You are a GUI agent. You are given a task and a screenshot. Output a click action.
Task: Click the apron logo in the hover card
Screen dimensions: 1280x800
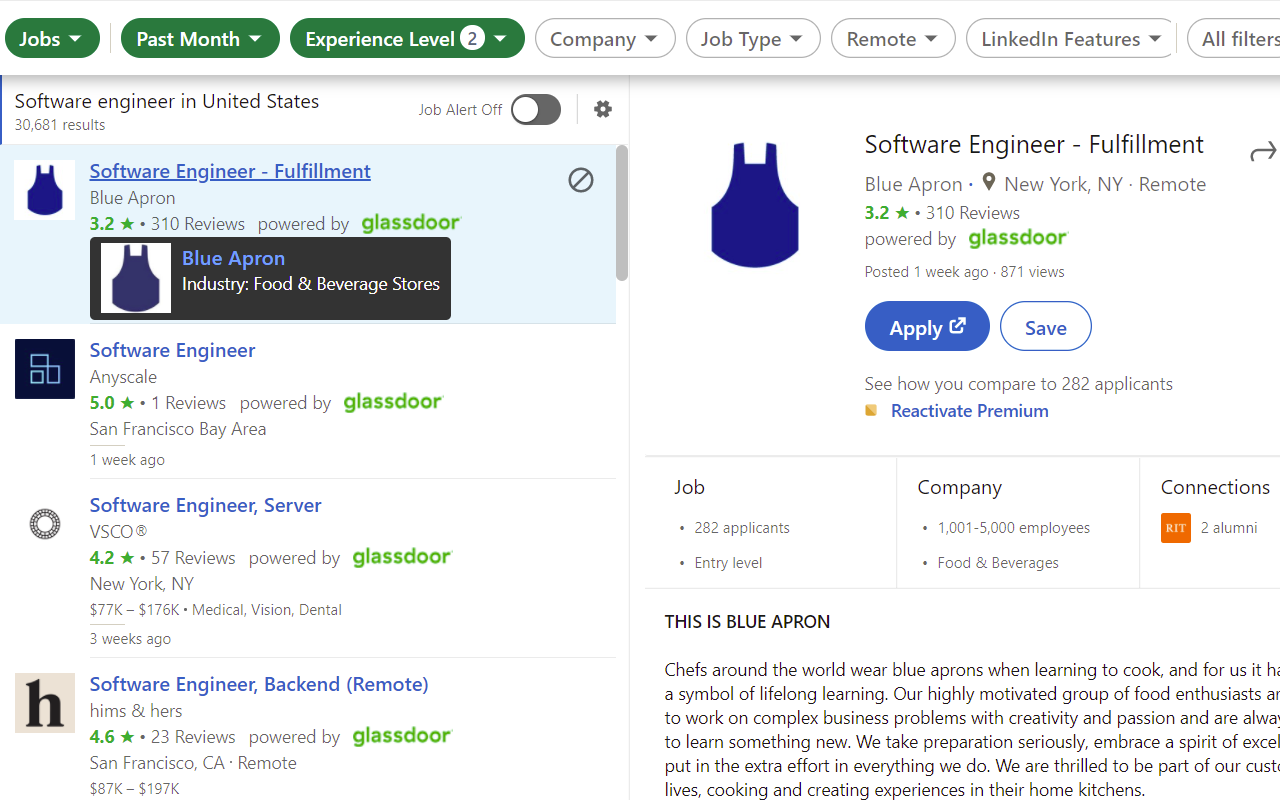click(x=136, y=278)
